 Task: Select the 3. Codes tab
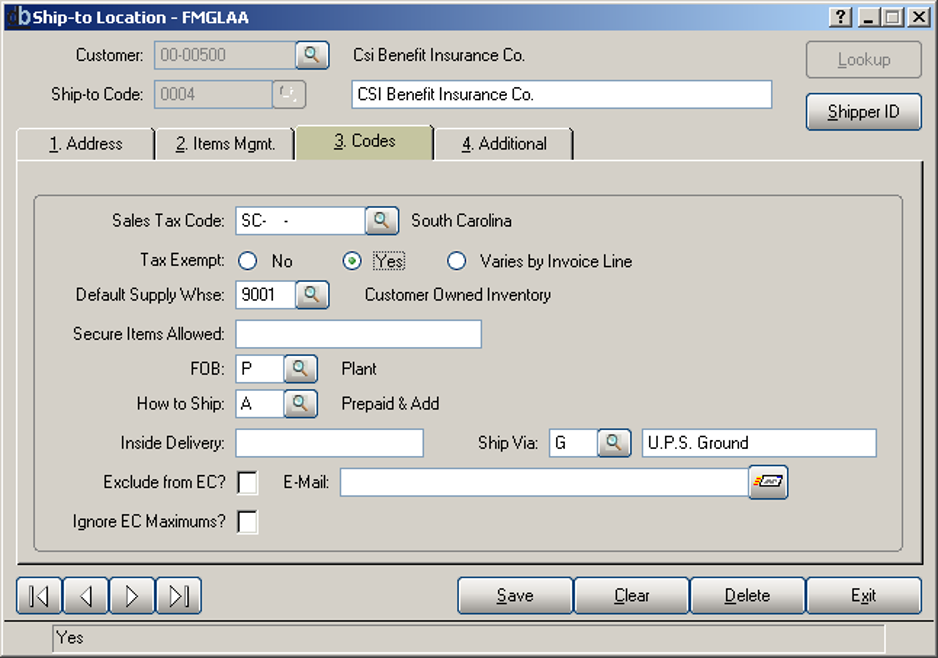click(364, 142)
